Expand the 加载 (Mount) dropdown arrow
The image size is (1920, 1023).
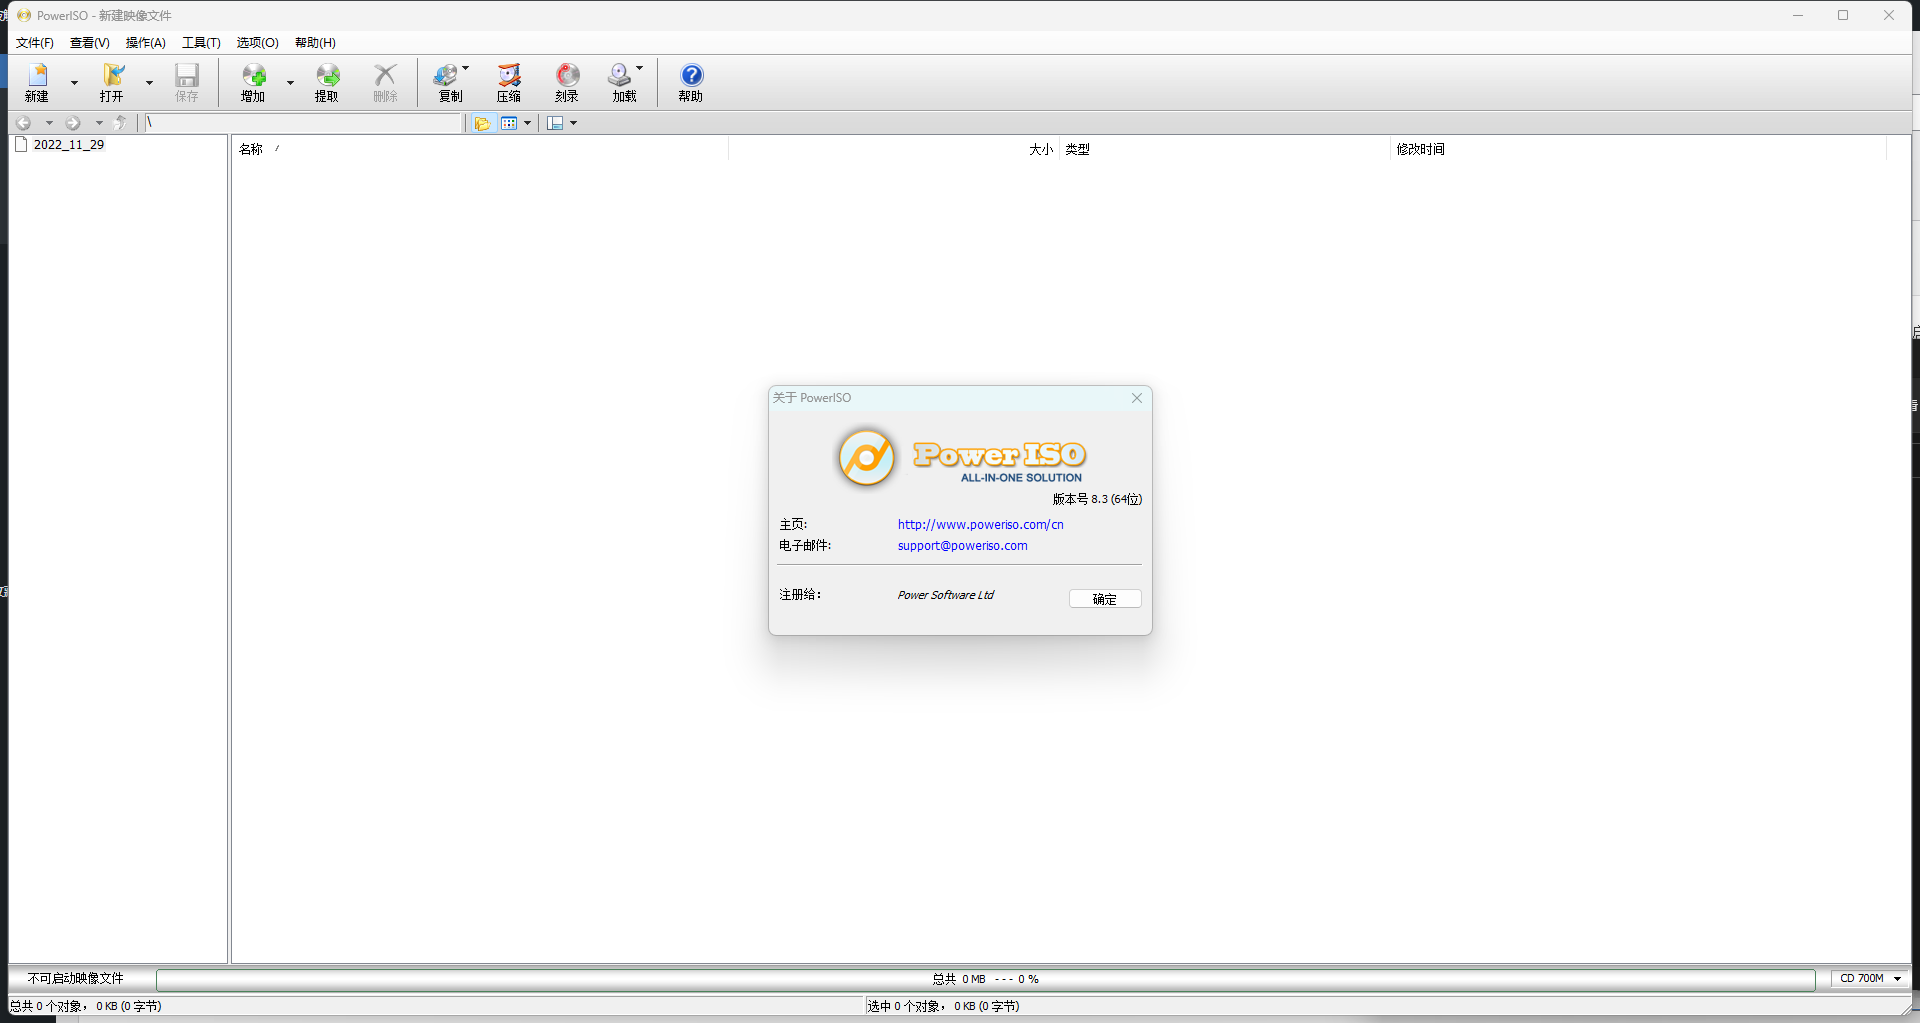click(x=640, y=69)
